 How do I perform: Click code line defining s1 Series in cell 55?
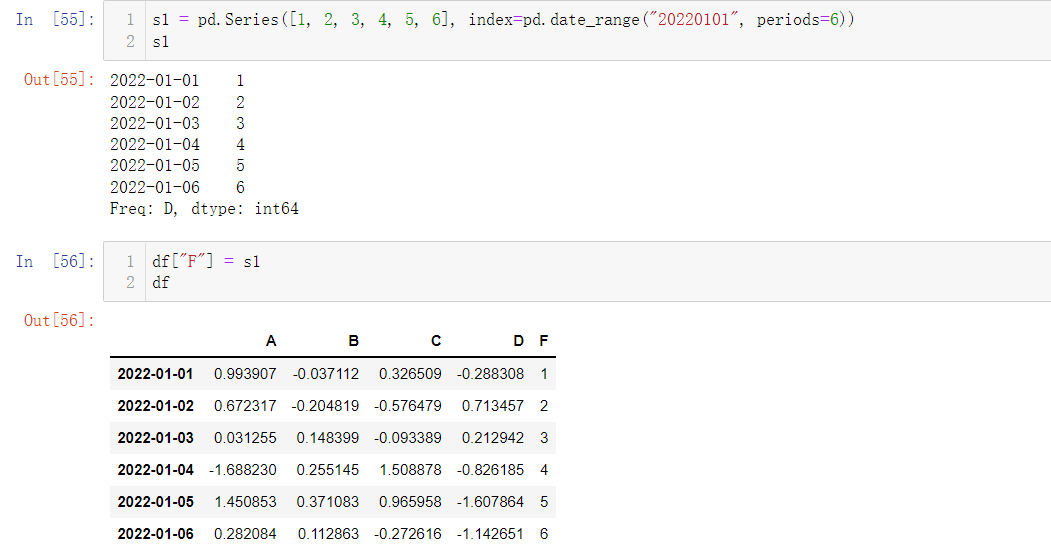coord(503,19)
